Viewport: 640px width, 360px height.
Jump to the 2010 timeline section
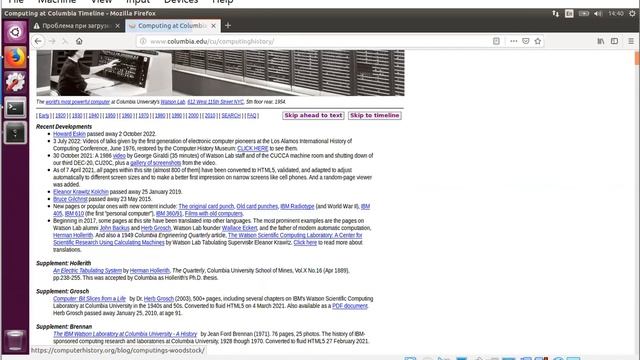point(210,116)
